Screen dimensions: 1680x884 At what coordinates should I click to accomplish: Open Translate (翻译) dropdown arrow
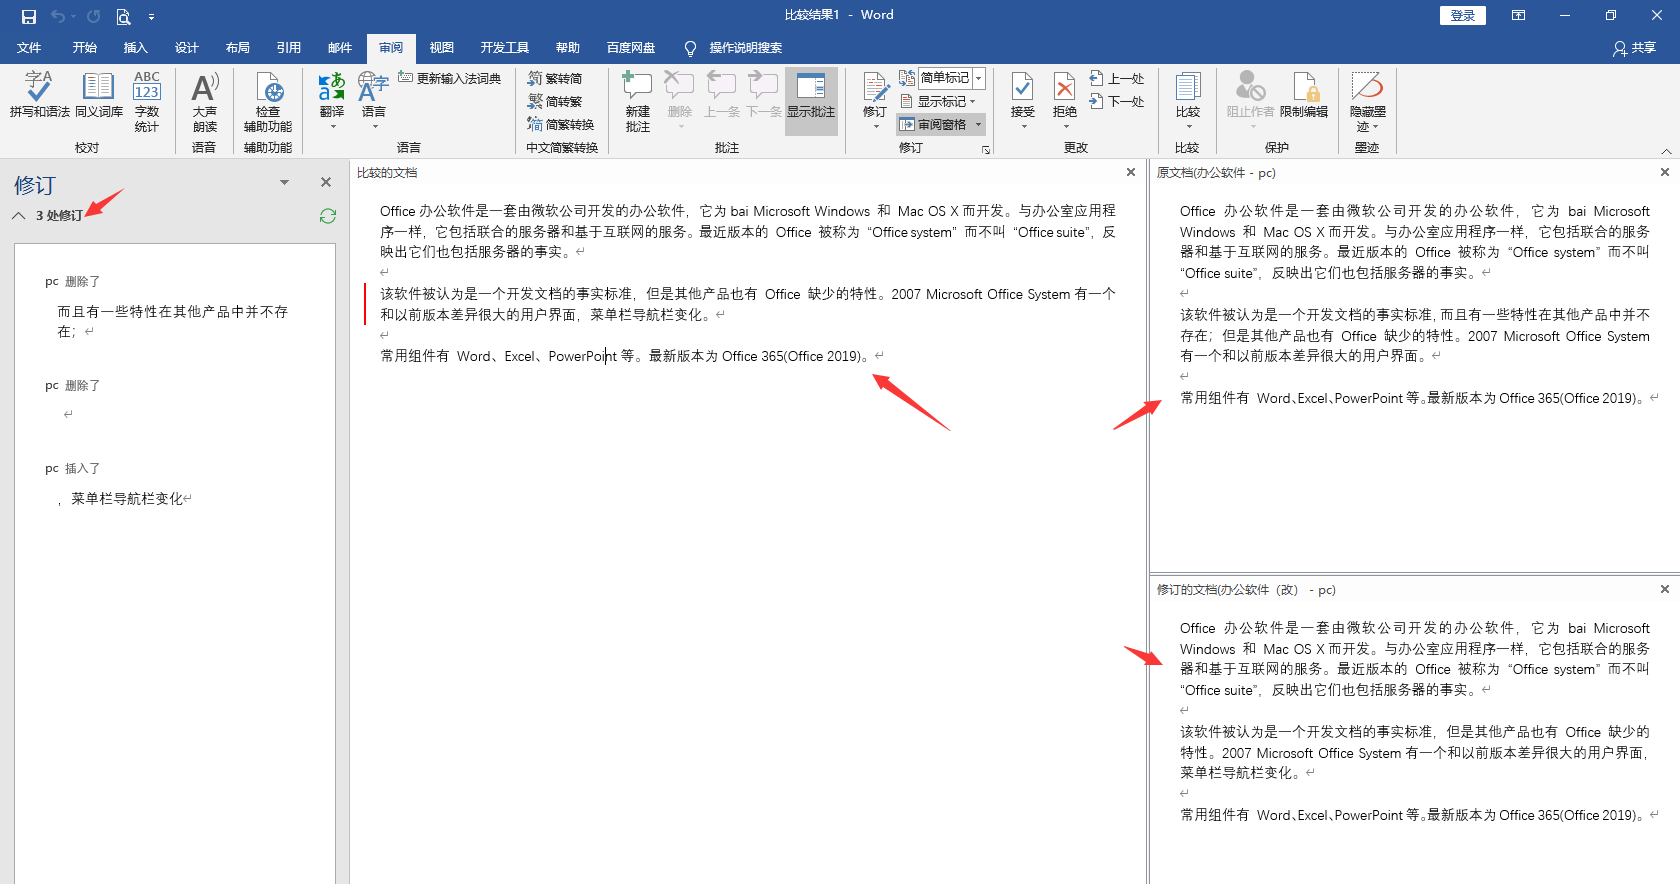point(332,127)
